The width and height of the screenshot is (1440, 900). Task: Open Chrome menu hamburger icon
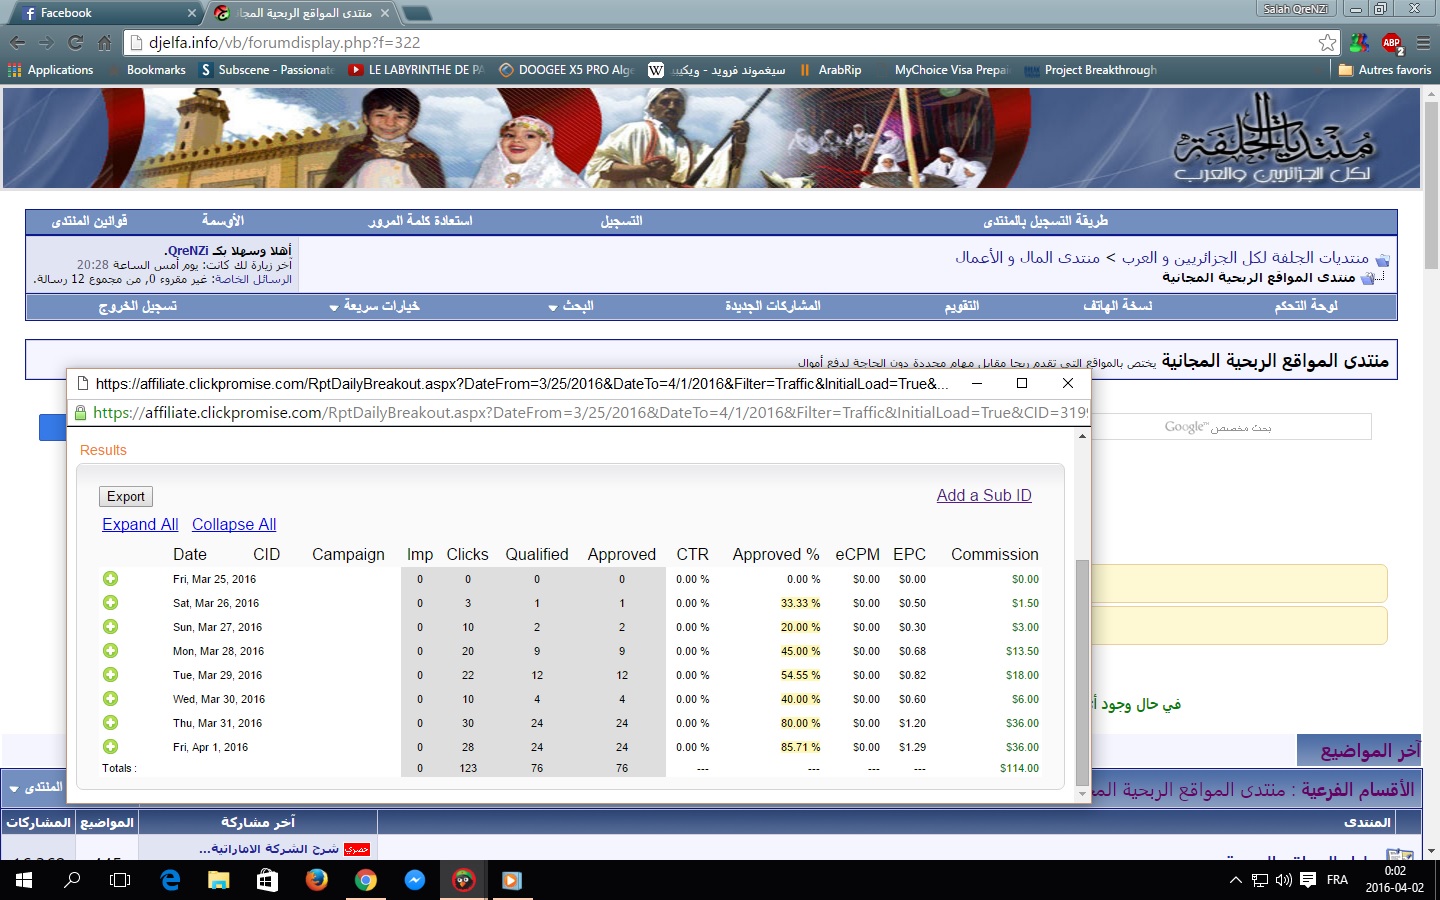[x=1423, y=43]
